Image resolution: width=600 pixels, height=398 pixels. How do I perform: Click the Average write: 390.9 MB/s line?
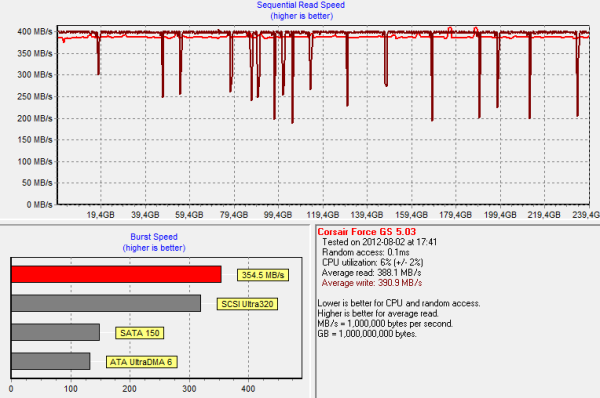[372, 283]
